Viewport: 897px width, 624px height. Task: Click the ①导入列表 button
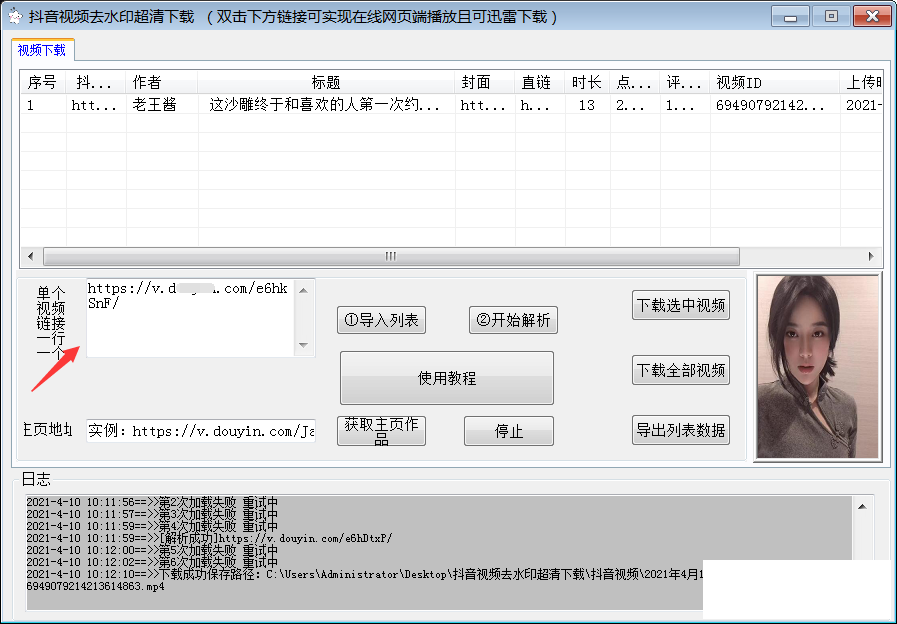(382, 320)
